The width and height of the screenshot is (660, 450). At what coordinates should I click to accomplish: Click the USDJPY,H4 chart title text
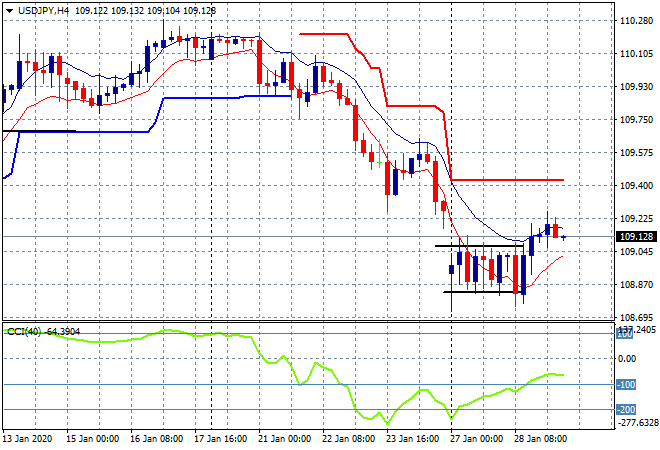[x=43, y=11]
